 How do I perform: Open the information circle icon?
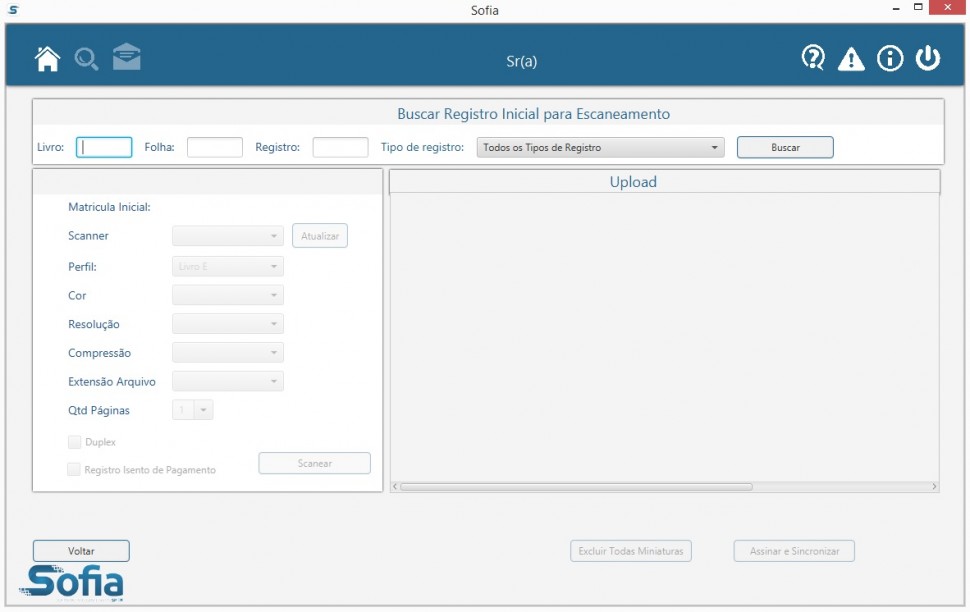pos(890,59)
